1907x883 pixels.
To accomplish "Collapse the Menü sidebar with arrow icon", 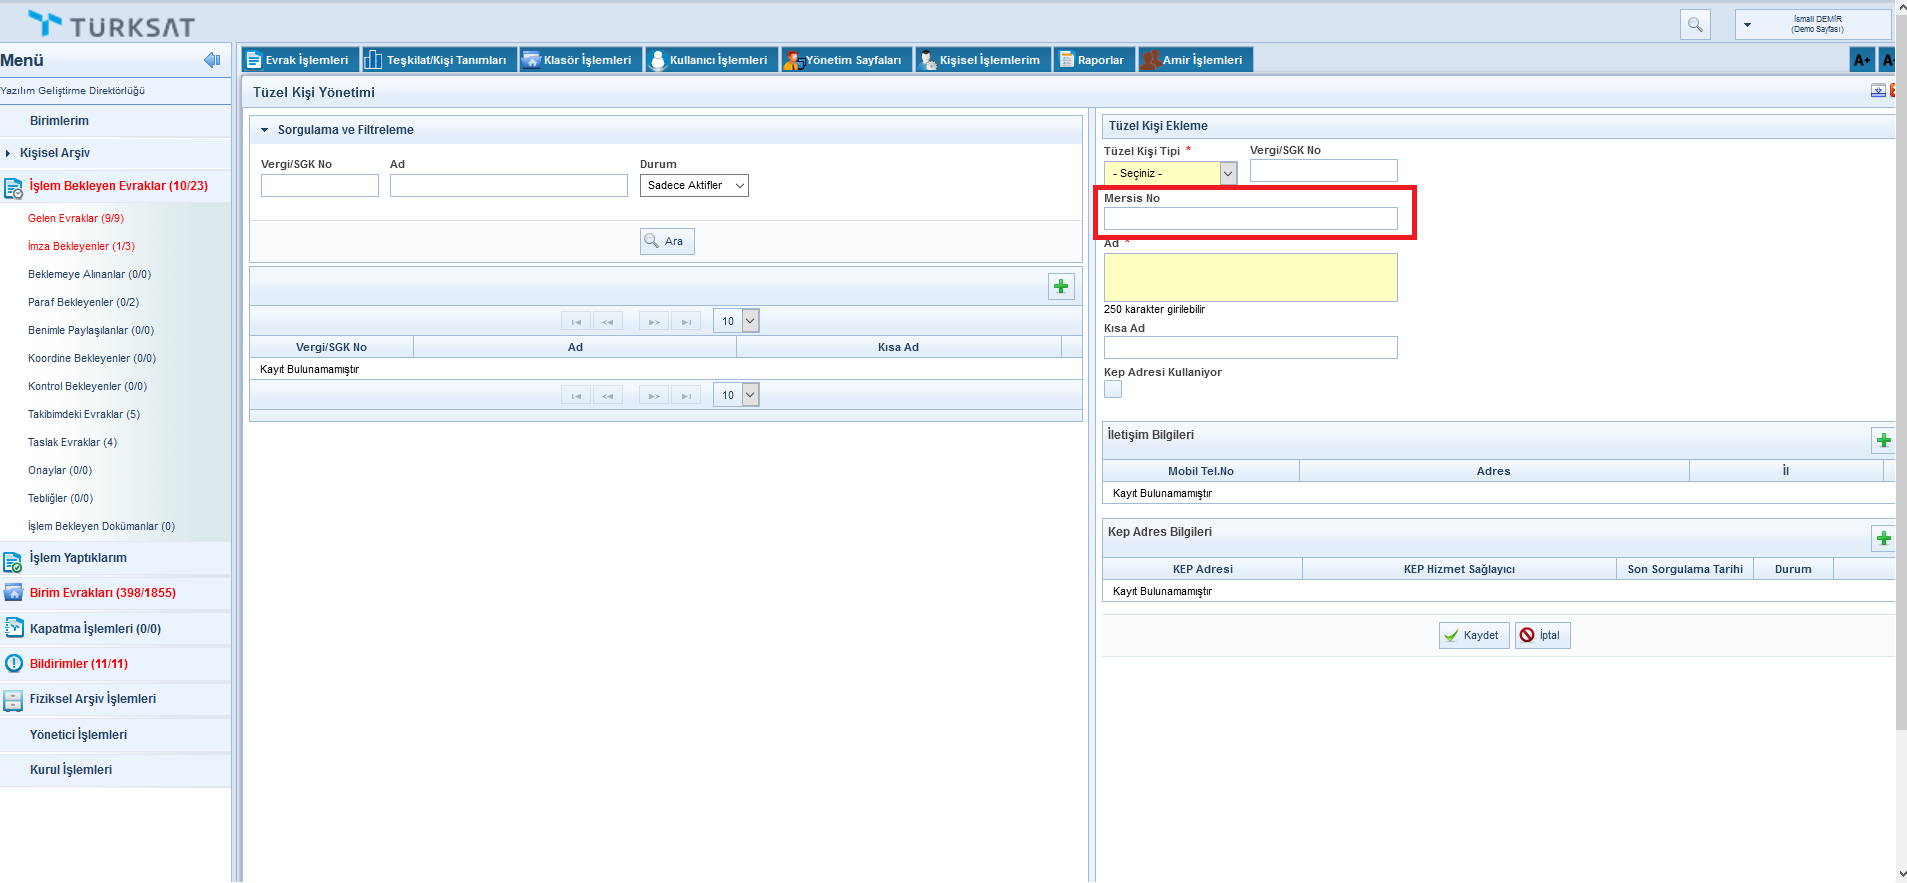I will point(212,60).
